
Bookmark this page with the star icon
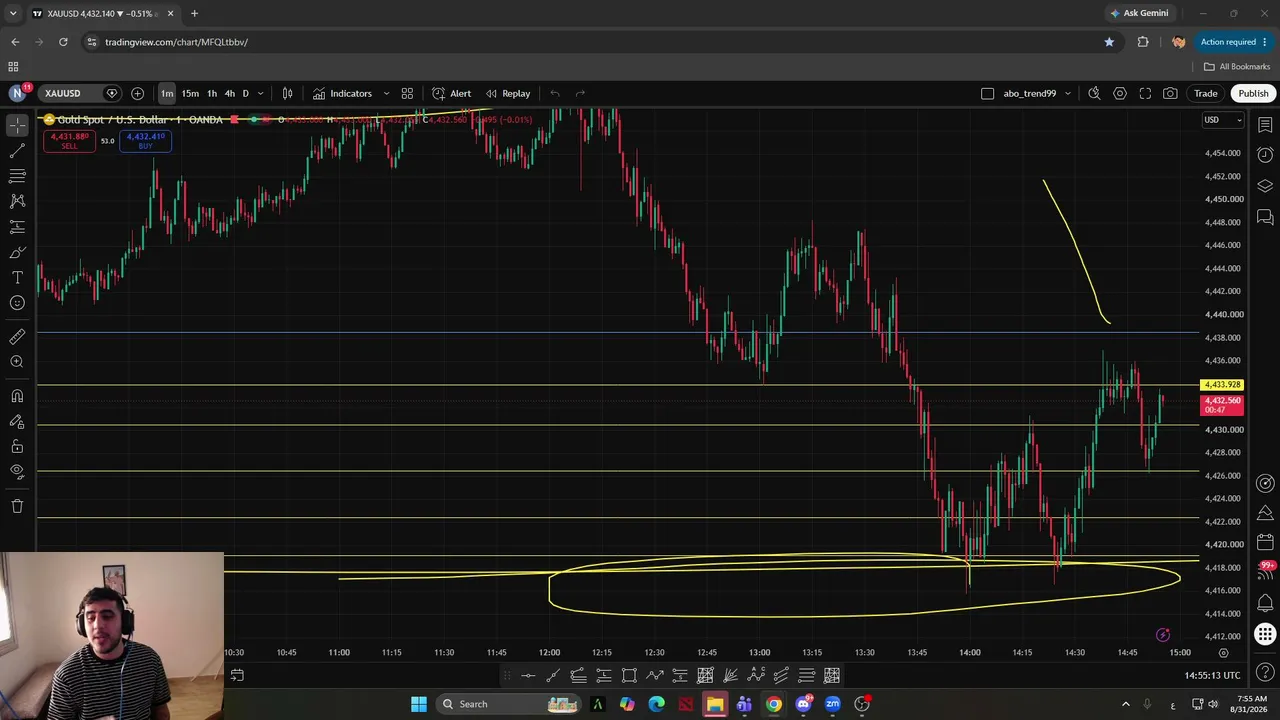(1109, 42)
